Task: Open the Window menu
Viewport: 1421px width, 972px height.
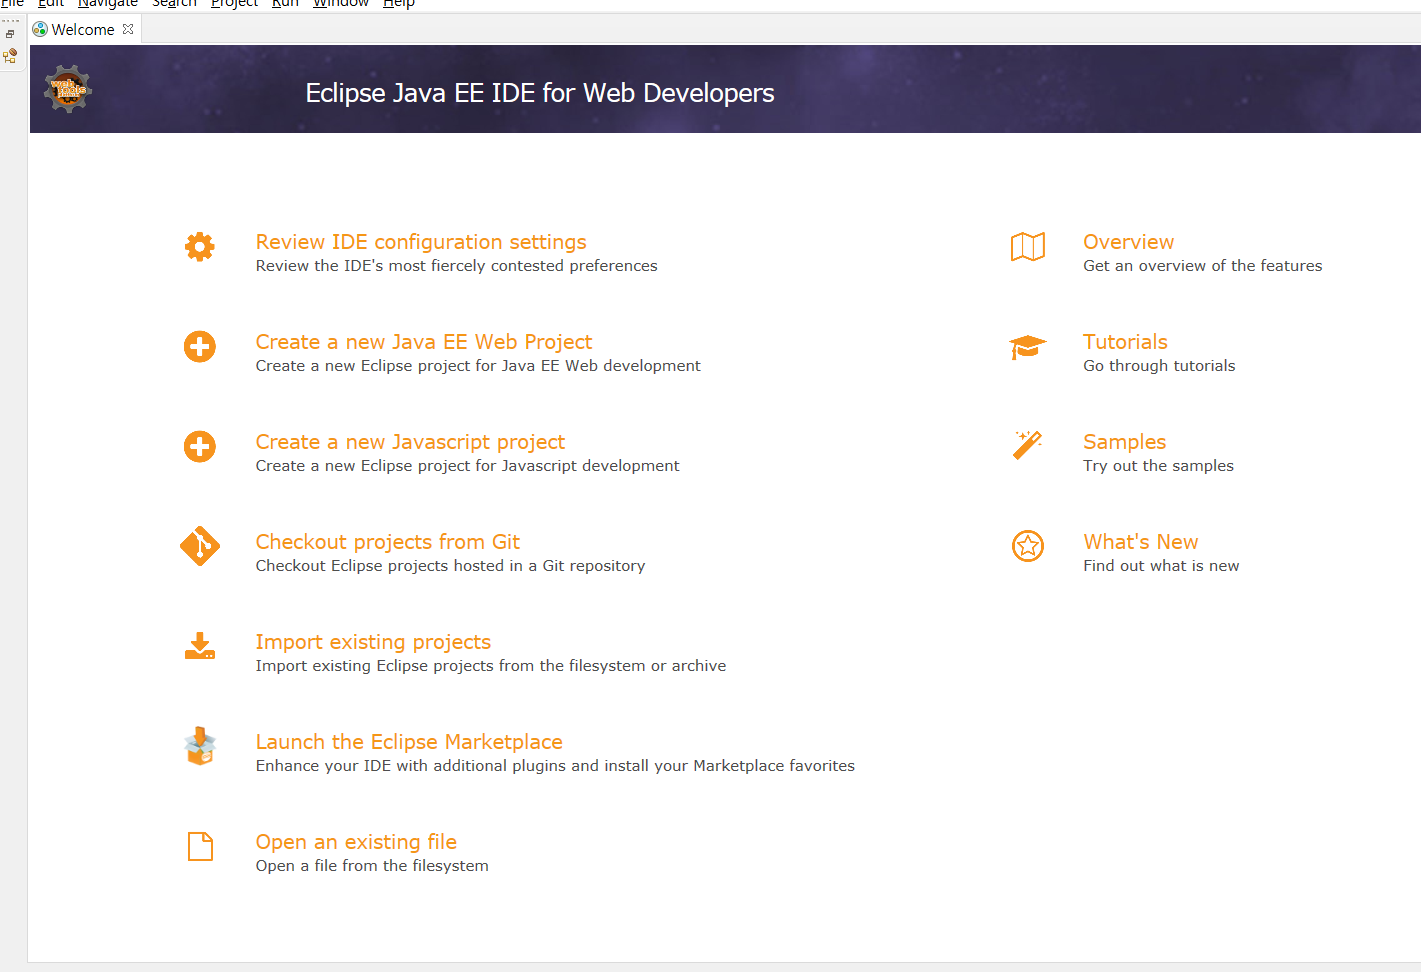Action: coord(341,3)
